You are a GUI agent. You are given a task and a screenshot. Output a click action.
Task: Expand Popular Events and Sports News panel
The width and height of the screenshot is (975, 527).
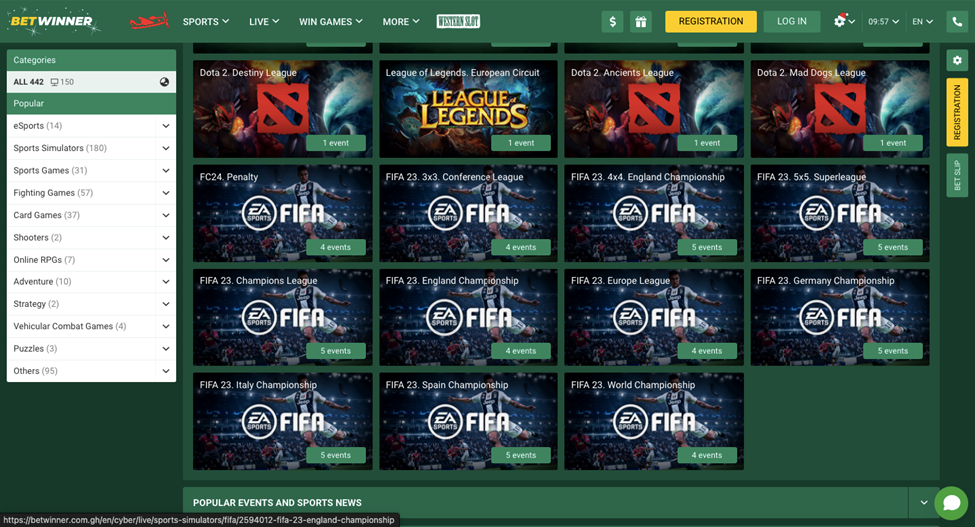click(923, 502)
